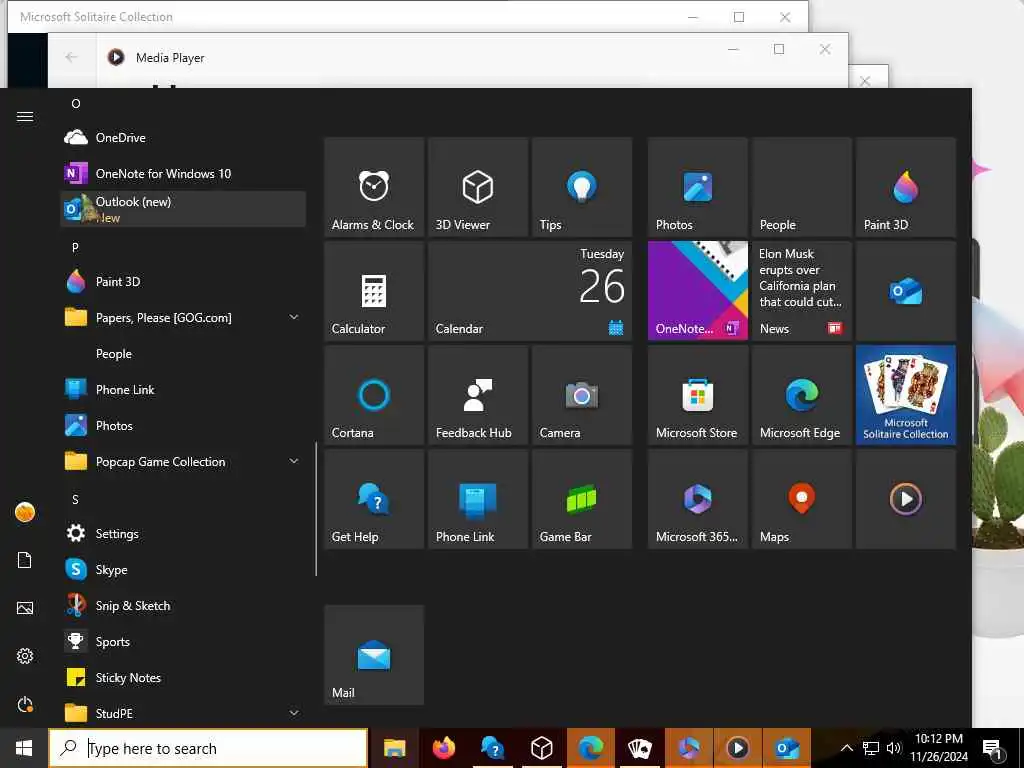Open the Alarms & Clock tile
Screen dimensions: 1024x768
click(374, 187)
